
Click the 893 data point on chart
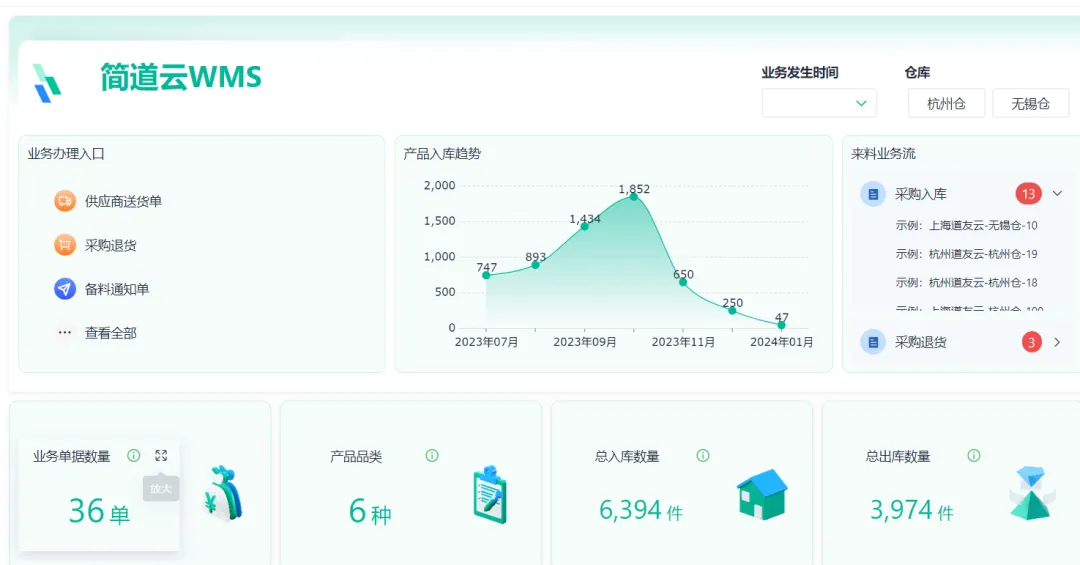(x=535, y=265)
